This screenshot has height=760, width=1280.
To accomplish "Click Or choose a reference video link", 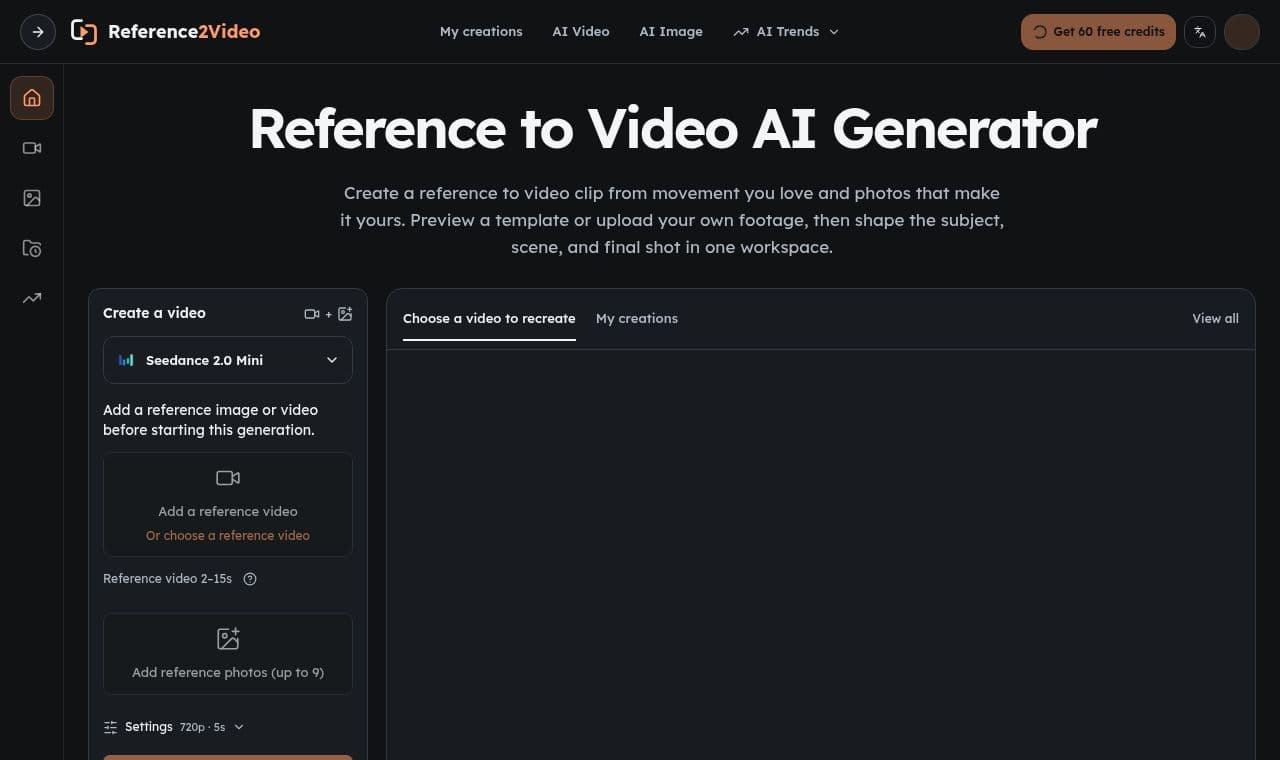I will 228,536.
